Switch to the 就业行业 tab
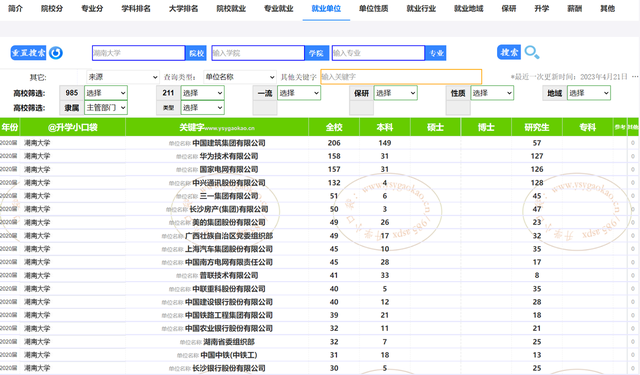 tap(421, 8)
